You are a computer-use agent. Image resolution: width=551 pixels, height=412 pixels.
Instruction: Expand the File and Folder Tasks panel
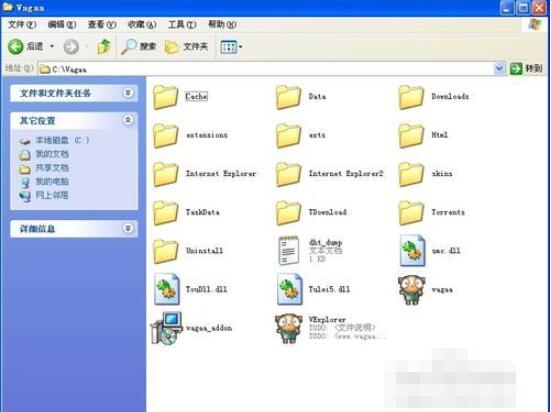coord(128,92)
